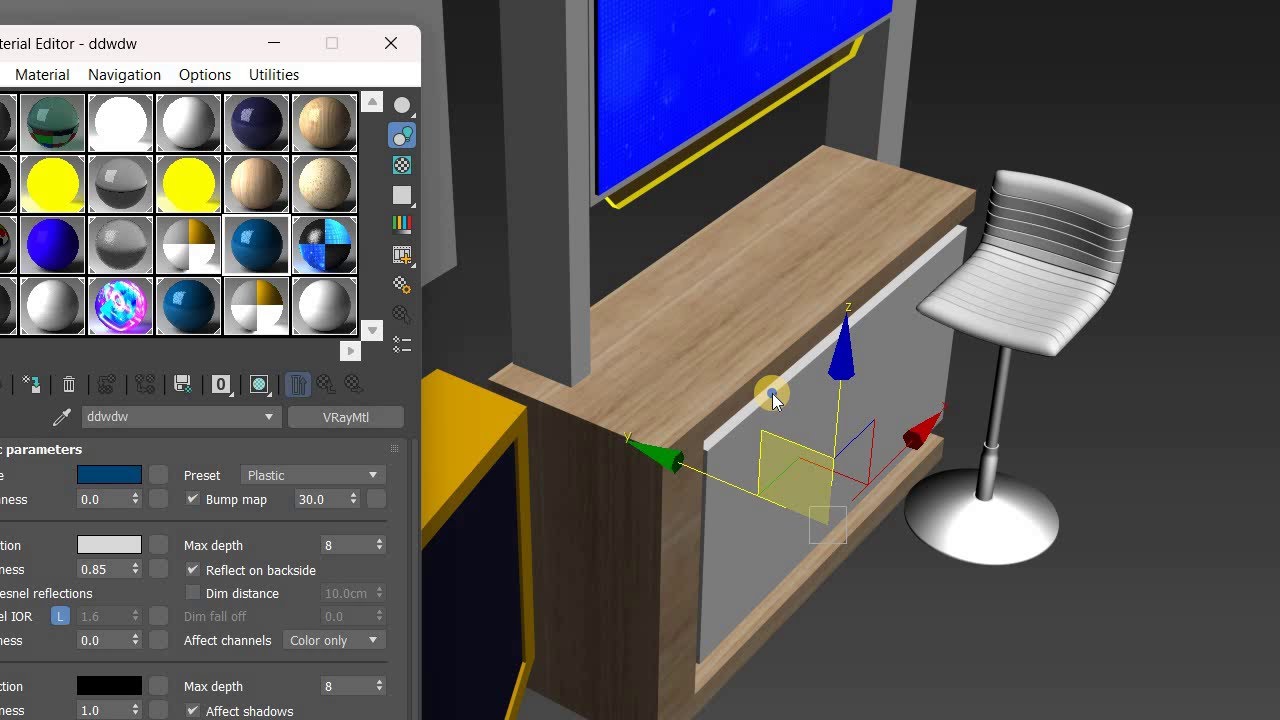This screenshot has height=720, width=1280.
Task: Click sample slots scroll down arrow
Action: point(372,330)
